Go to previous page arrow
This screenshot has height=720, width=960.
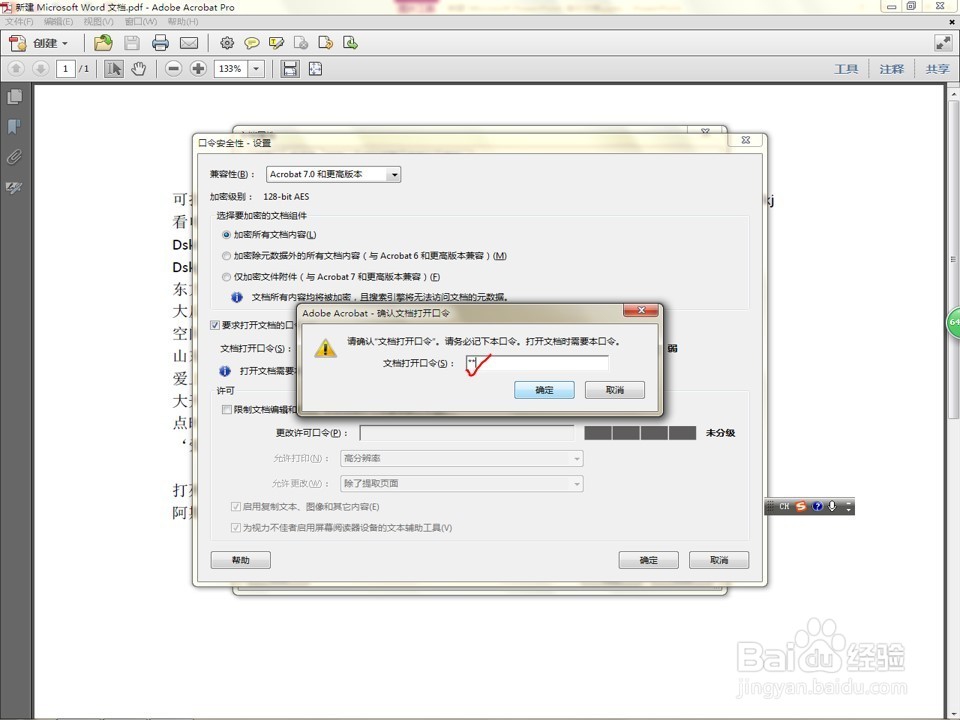coord(16,69)
